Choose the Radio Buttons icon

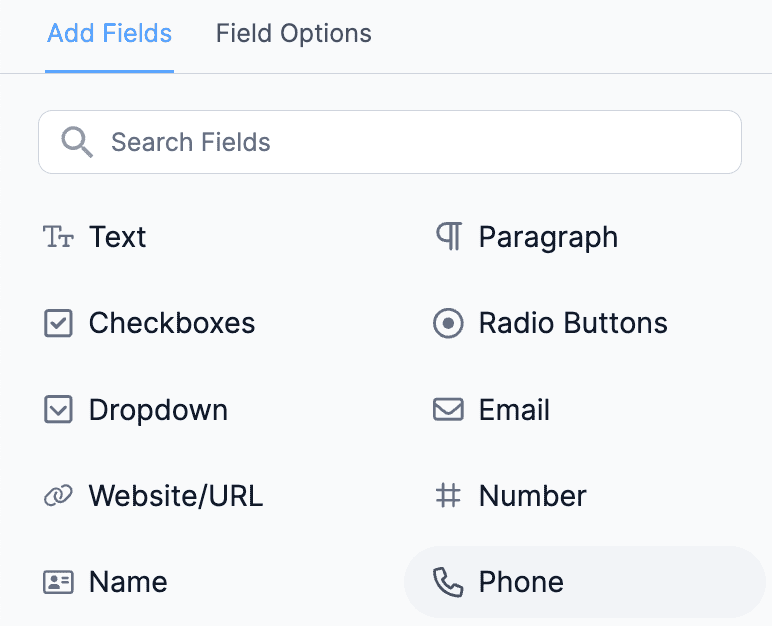(x=448, y=323)
